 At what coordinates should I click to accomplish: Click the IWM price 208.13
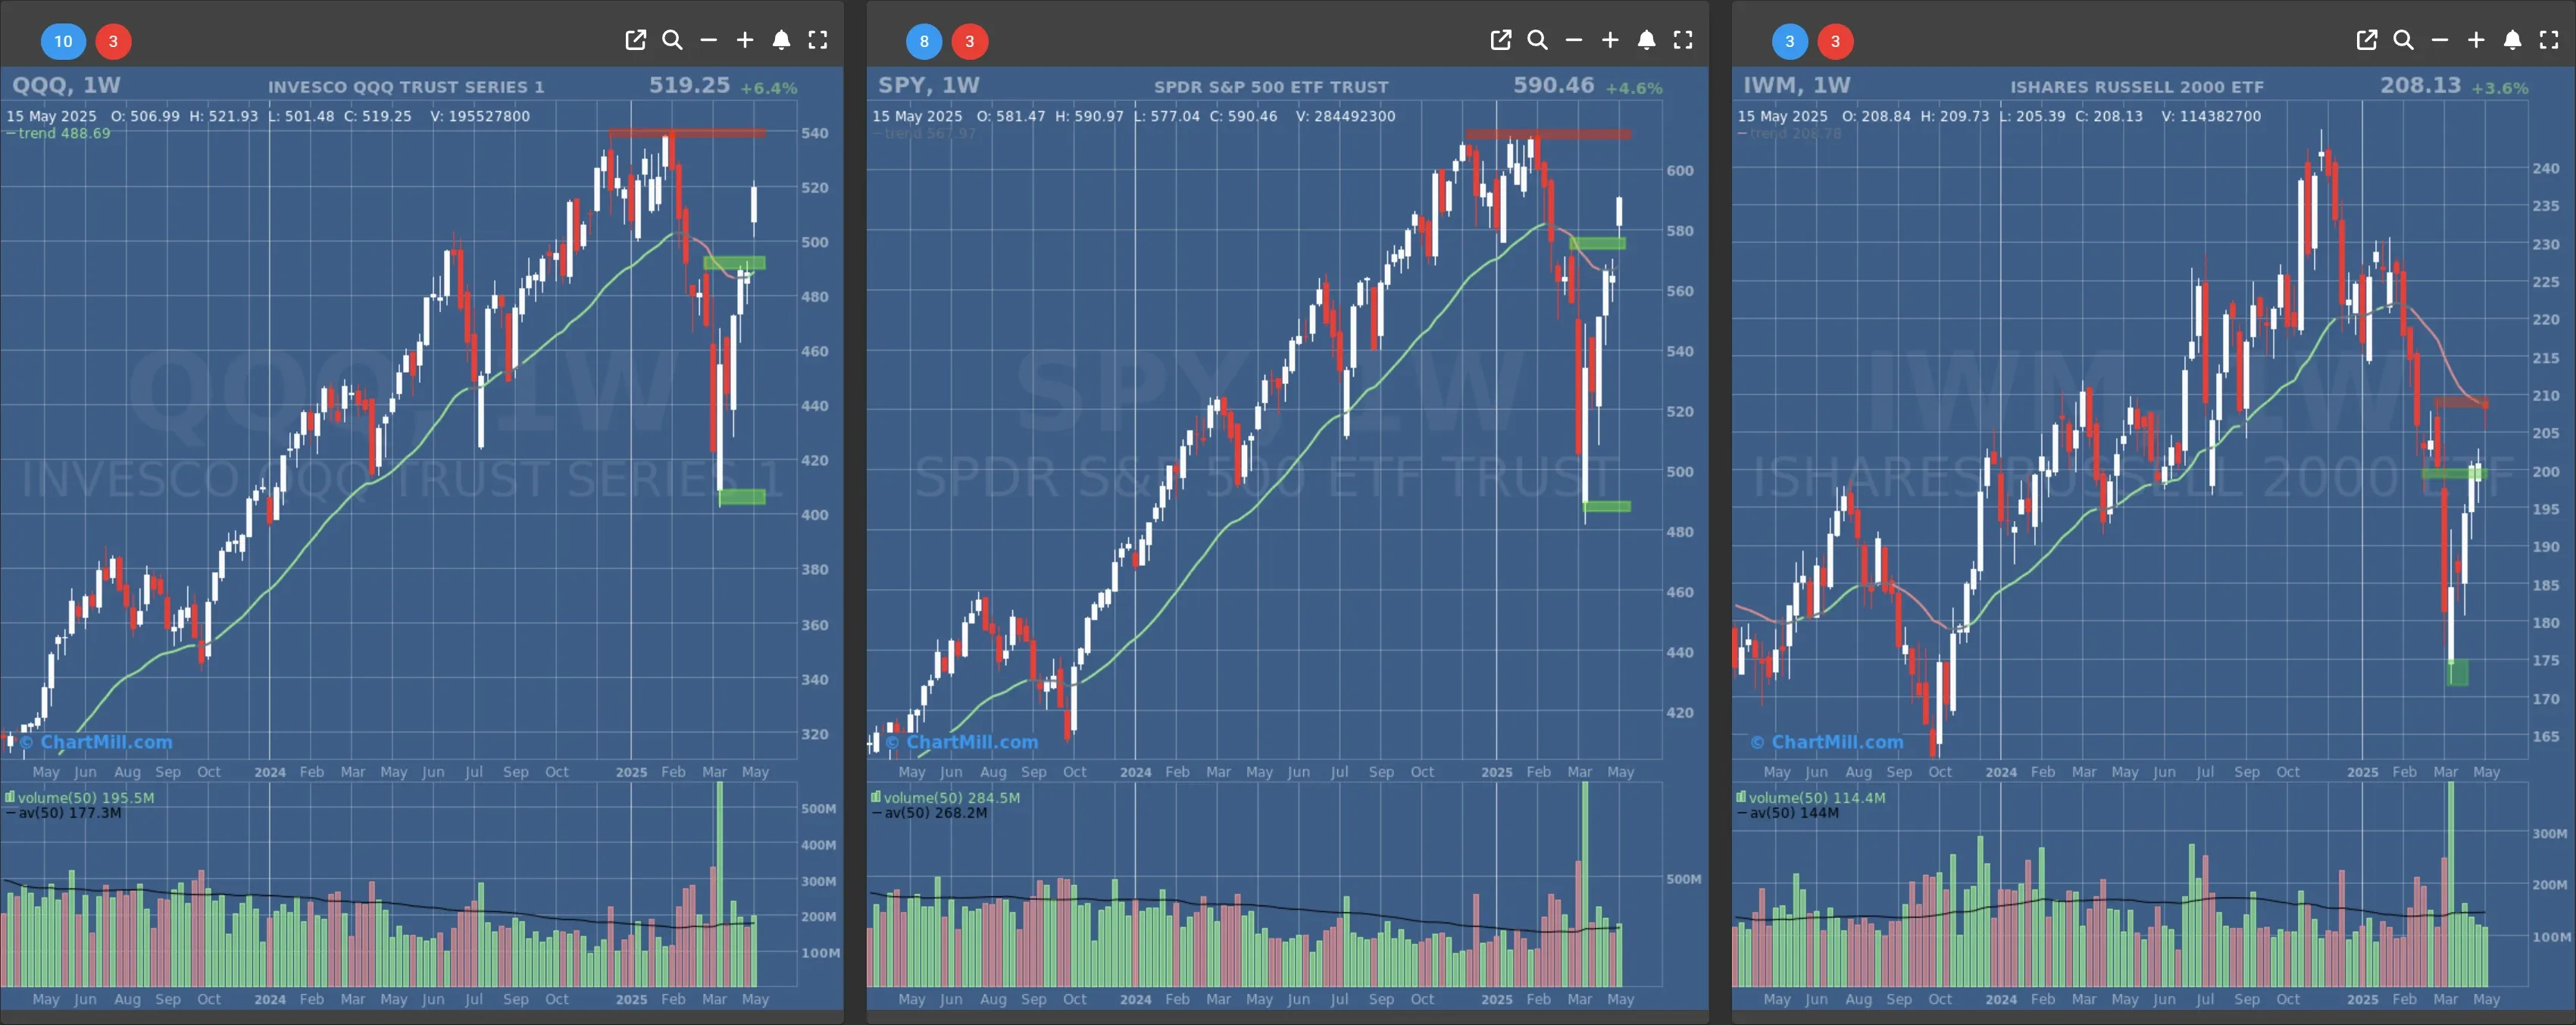(x=2420, y=85)
